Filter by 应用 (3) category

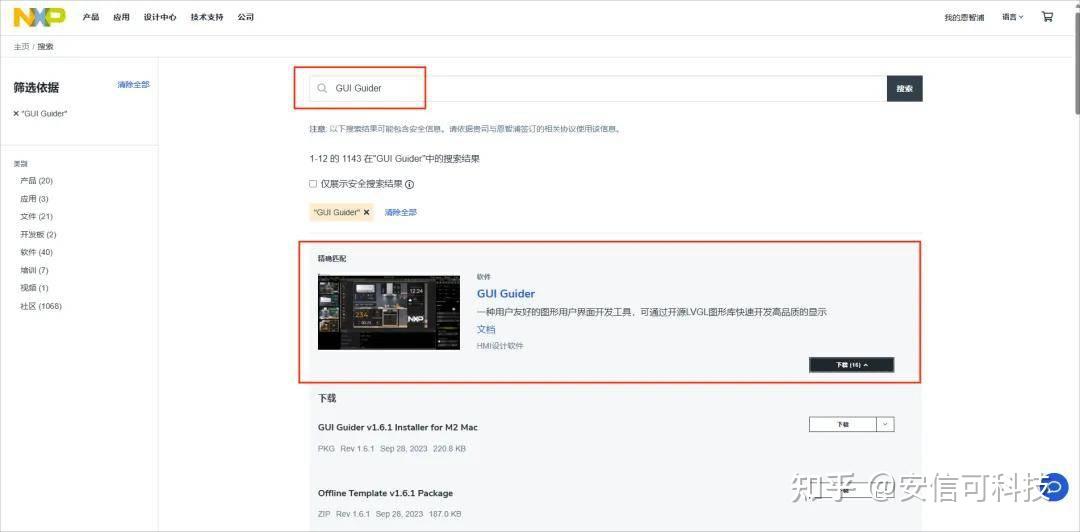click(x=34, y=198)
